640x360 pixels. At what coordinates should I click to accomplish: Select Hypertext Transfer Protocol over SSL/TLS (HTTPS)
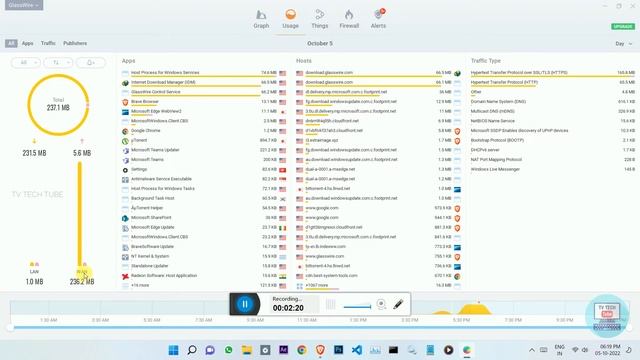(553, 73)
